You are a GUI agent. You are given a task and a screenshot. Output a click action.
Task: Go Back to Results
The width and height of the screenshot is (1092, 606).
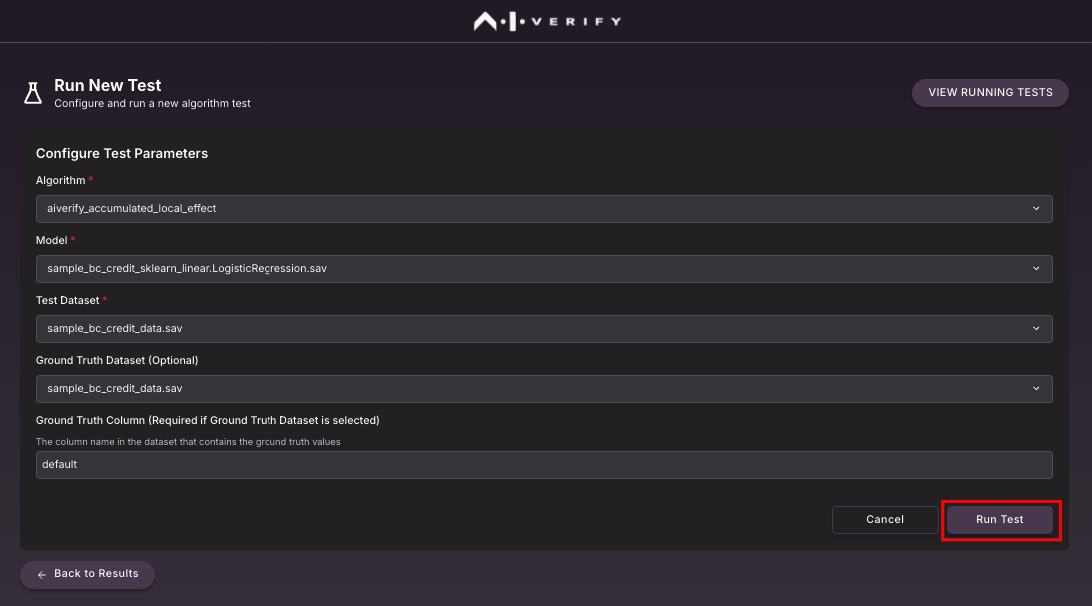coord(87,575)
